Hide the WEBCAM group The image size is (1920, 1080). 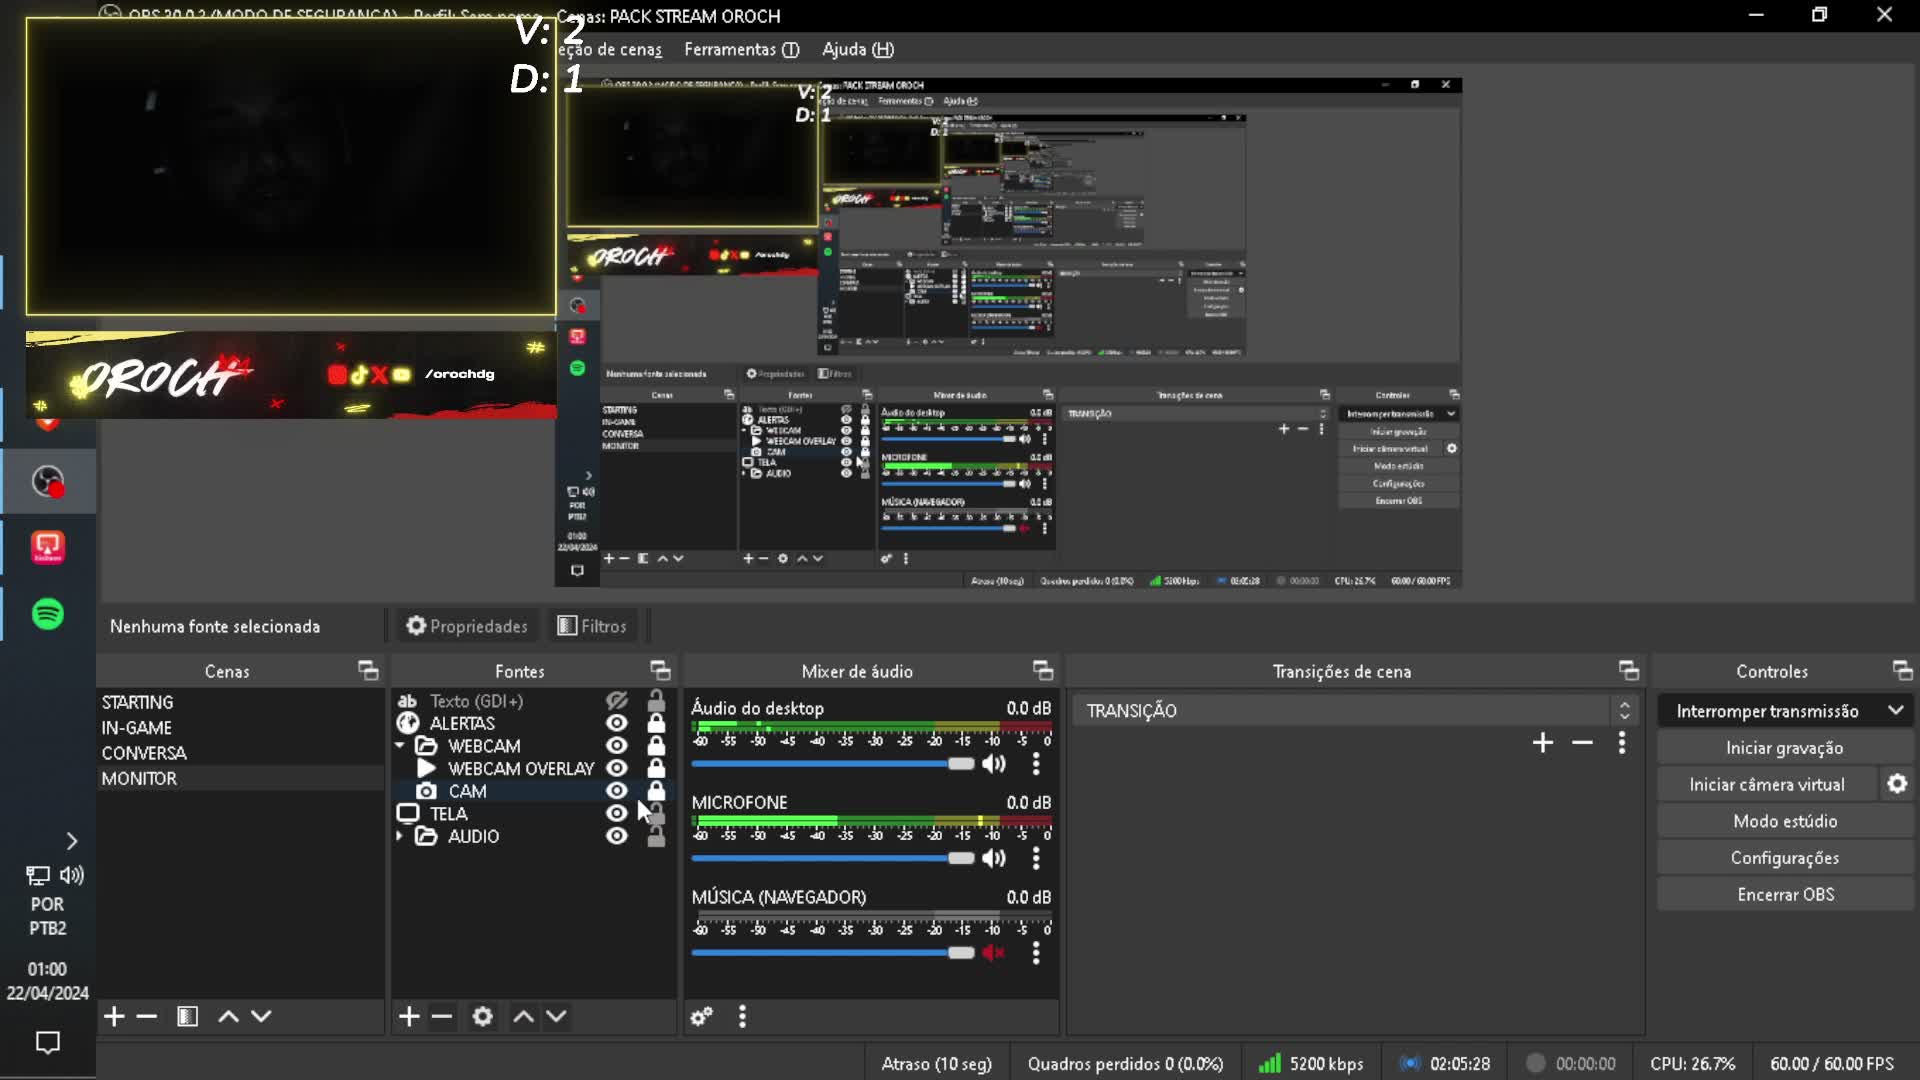pyautogui.click(x=617, y=746)
